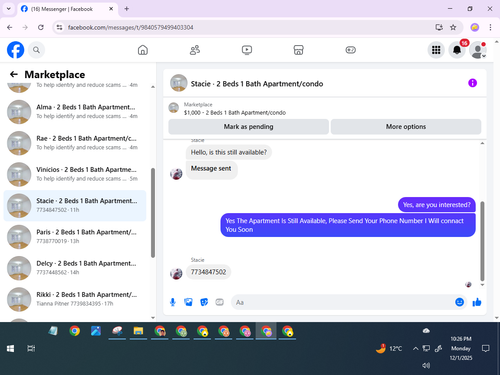Open the Friends icon in top nav
This screenshot has width=500, height=375.
tap(195, 50)
